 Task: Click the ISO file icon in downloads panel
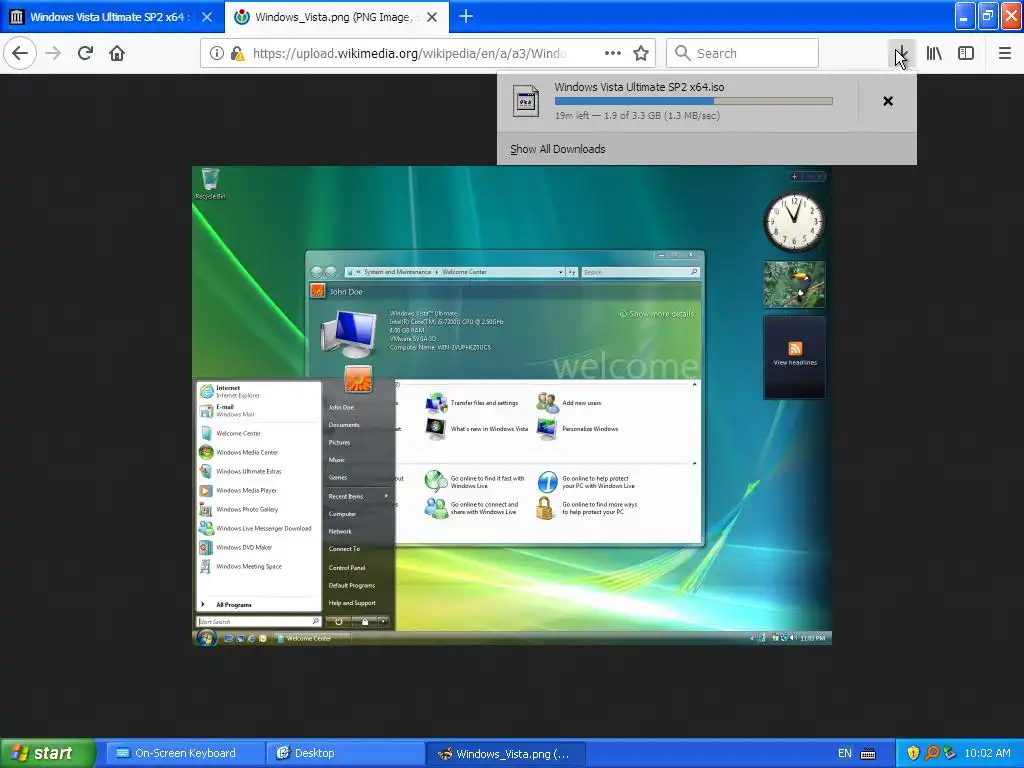click(x=526, y=101)
